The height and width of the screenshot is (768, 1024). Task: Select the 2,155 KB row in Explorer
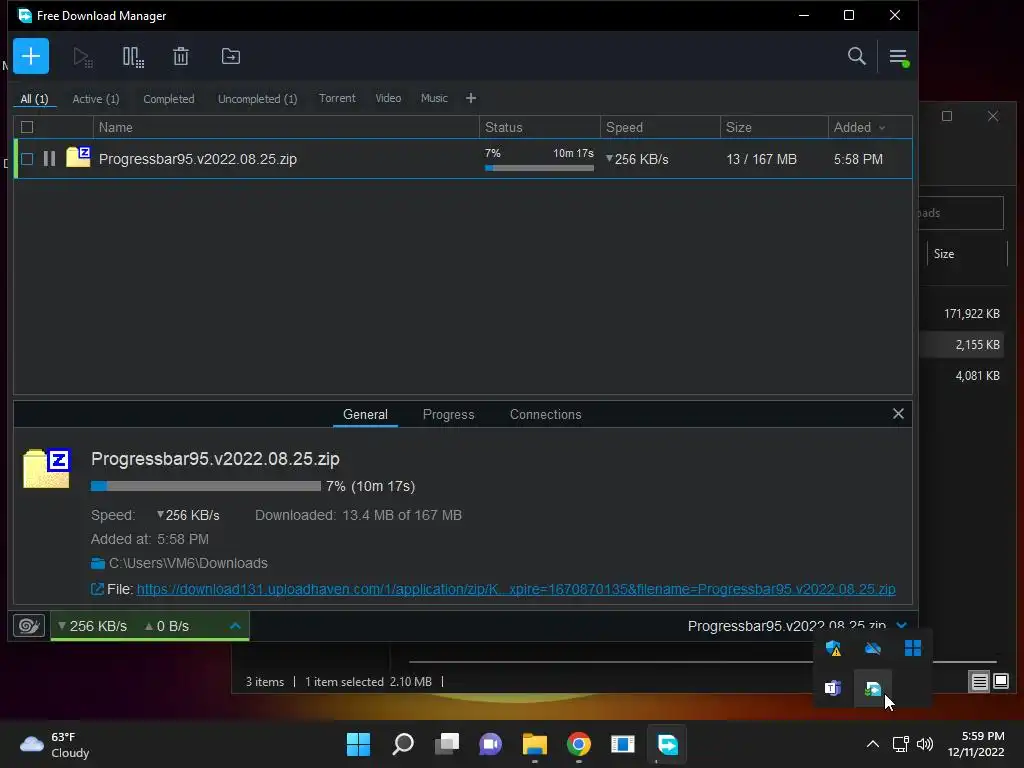961,345
